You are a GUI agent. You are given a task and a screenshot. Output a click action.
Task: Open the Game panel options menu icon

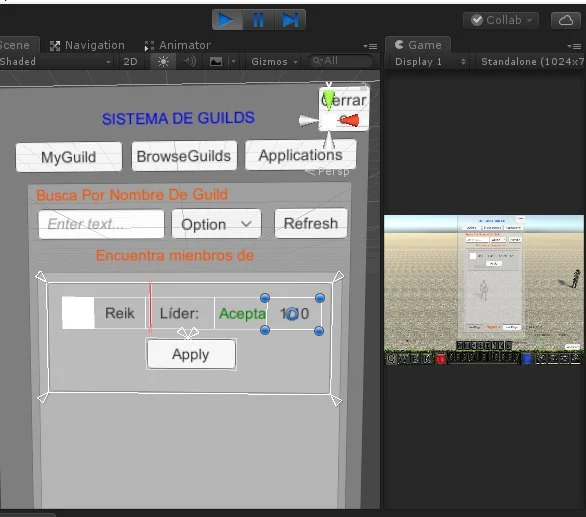(574, 46)
